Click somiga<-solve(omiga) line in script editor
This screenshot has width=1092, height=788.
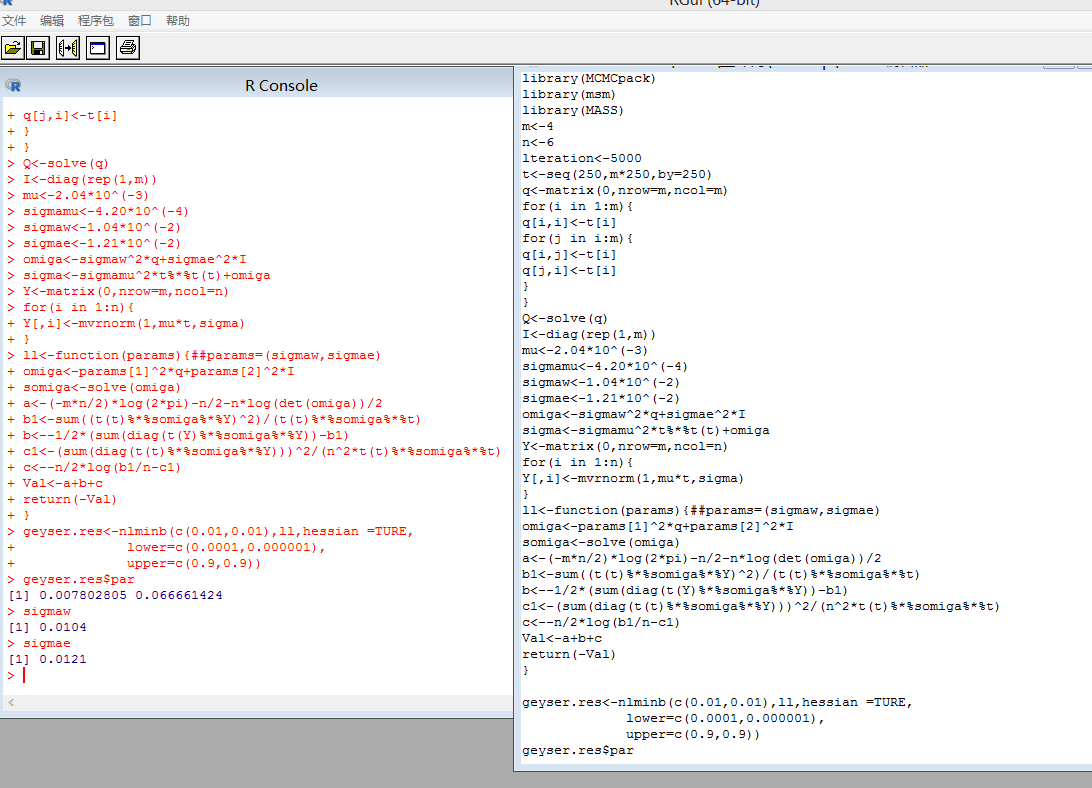[x=600, y=543]
